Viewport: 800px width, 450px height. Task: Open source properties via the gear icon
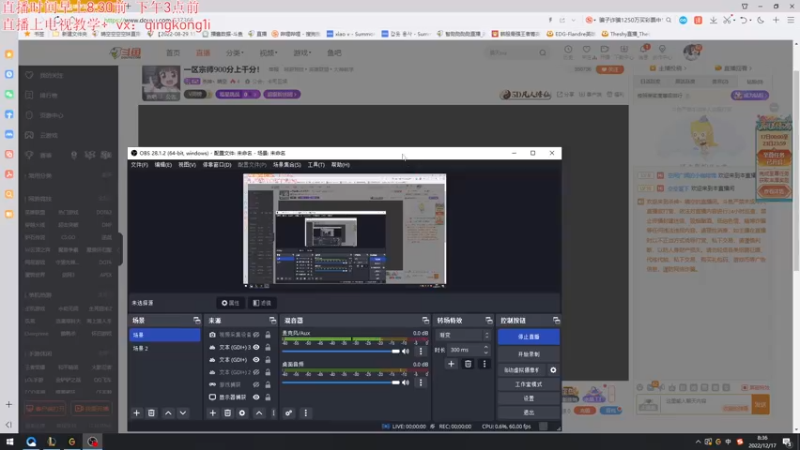click(x=242, y=413)
